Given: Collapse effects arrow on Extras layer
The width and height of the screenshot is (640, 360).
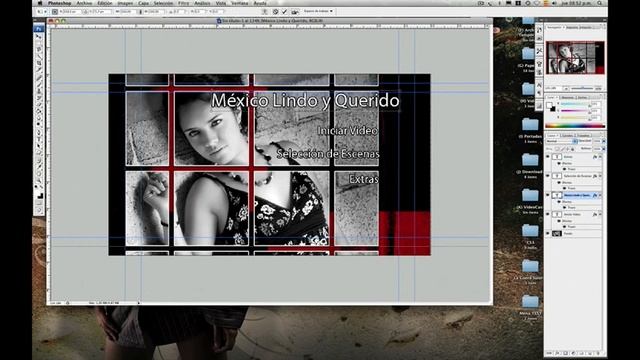Looking at the screenshot, I should 600,157.
